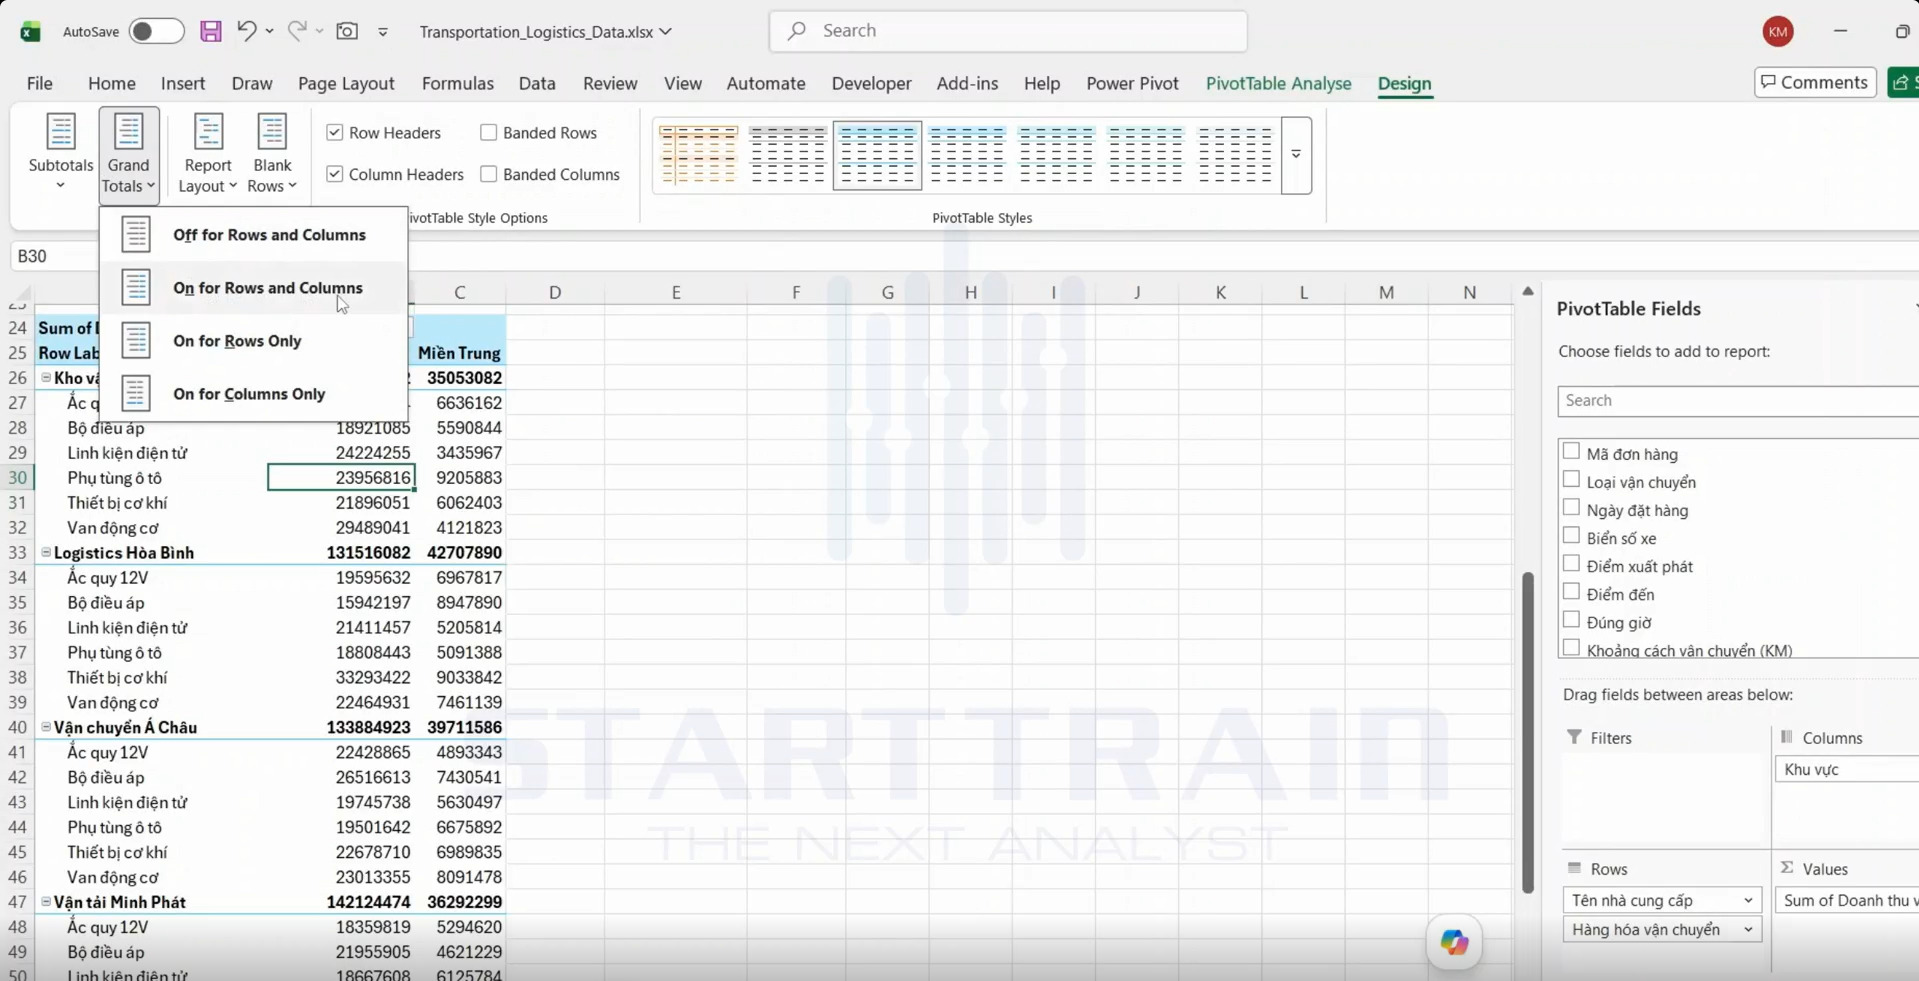1919x981 pixels.
Task: Choose the second gray PivotTable style thumbnail
Action: [788, 155]
